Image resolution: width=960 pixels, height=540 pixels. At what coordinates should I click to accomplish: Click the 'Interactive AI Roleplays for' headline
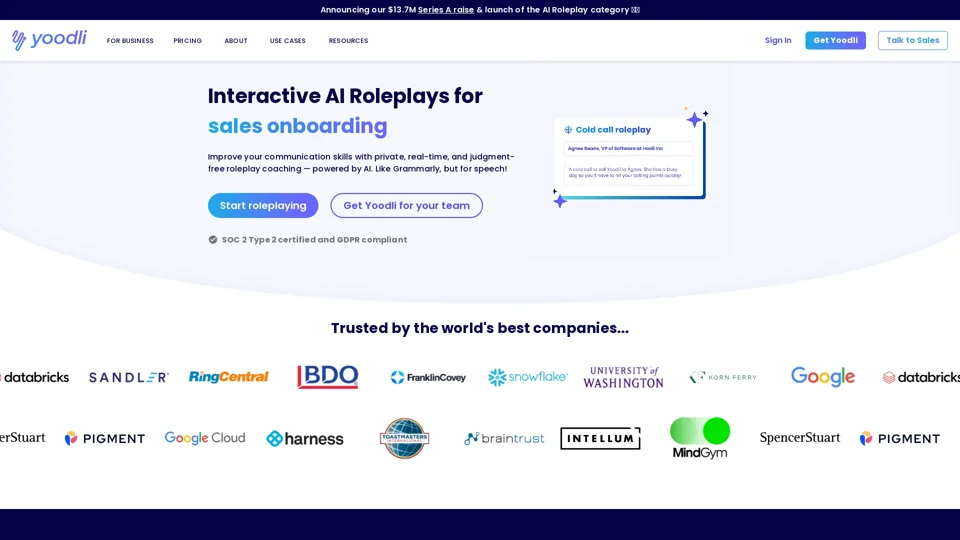point(345,96)
